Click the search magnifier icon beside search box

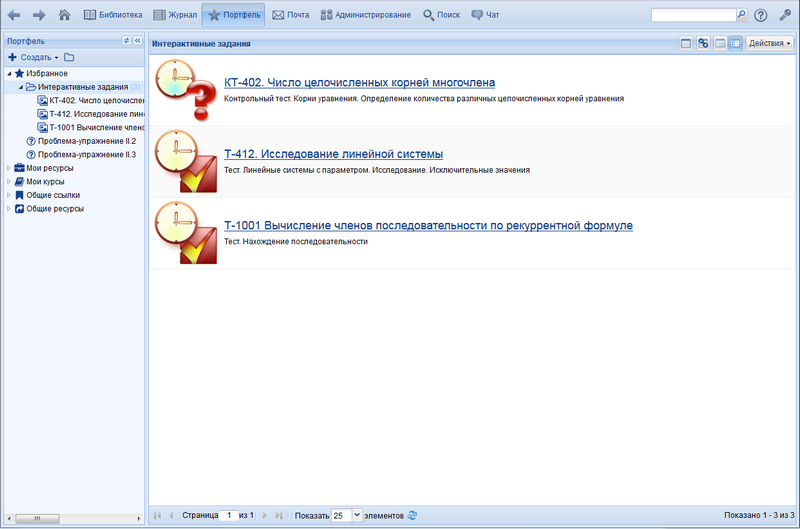pos(741,15)
